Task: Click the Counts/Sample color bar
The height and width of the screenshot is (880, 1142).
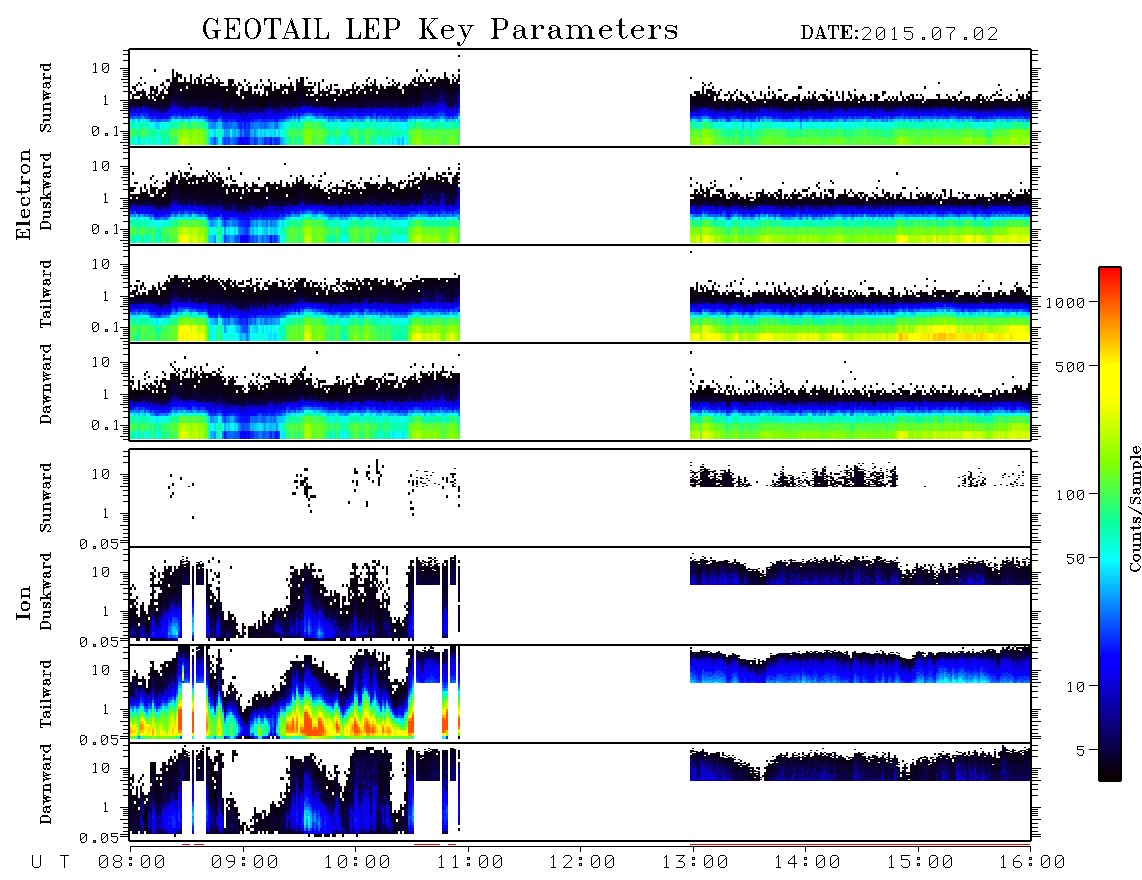Action: (x=1109, y=524)
